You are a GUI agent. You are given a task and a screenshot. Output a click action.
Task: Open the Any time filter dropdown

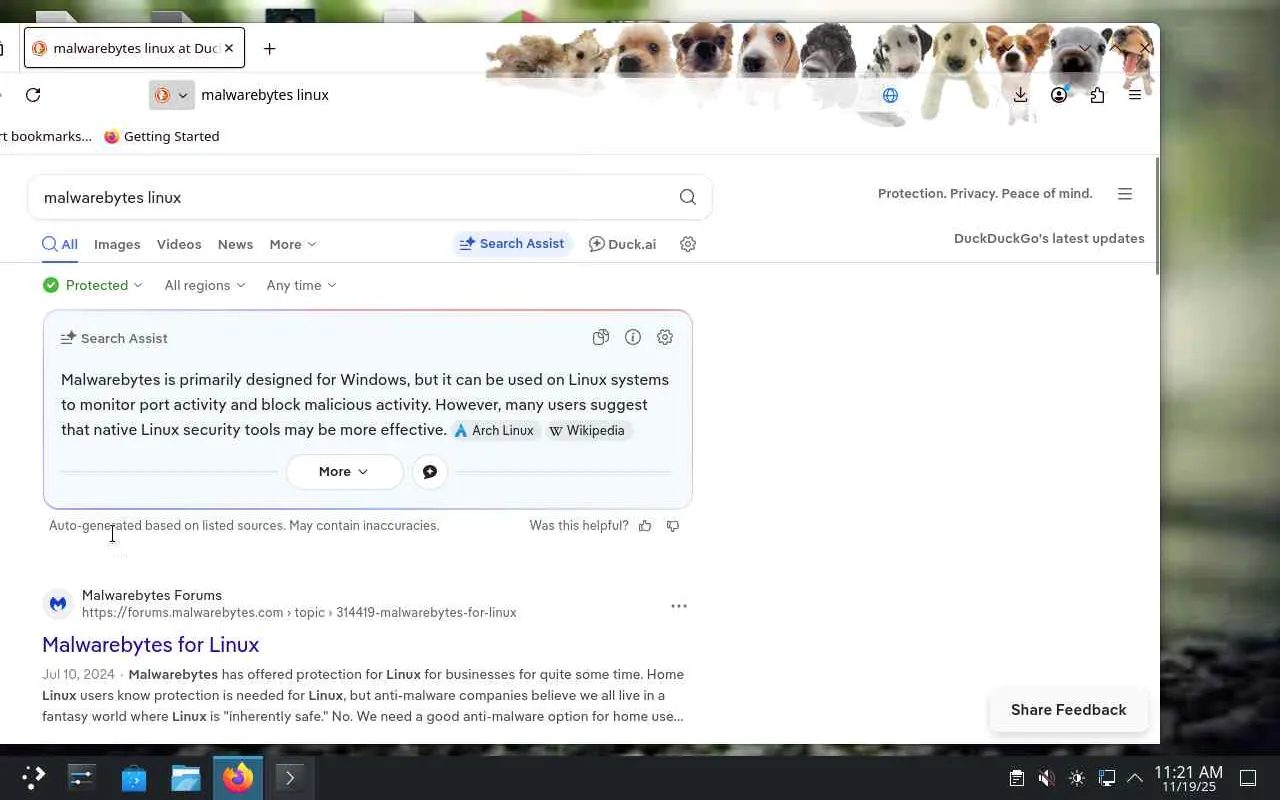click(x=301, y=285)
